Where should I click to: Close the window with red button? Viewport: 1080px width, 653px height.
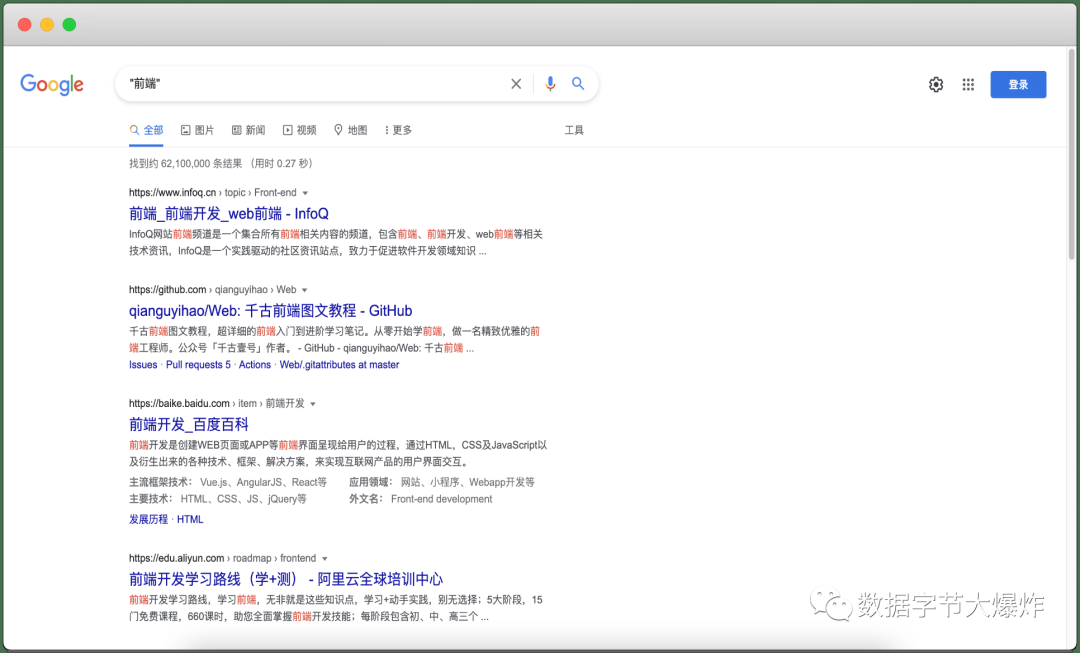point(24,25)
